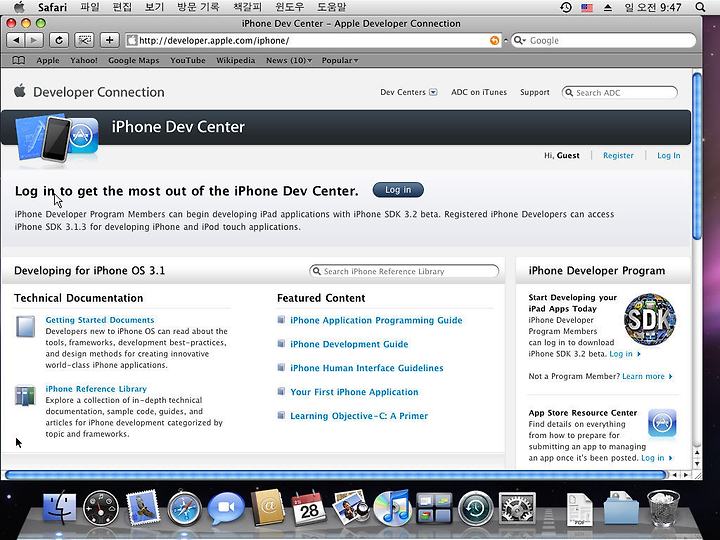720x540 pixels.
Task: Expand the Popular bookmarks folder
Action: point(340,60)
